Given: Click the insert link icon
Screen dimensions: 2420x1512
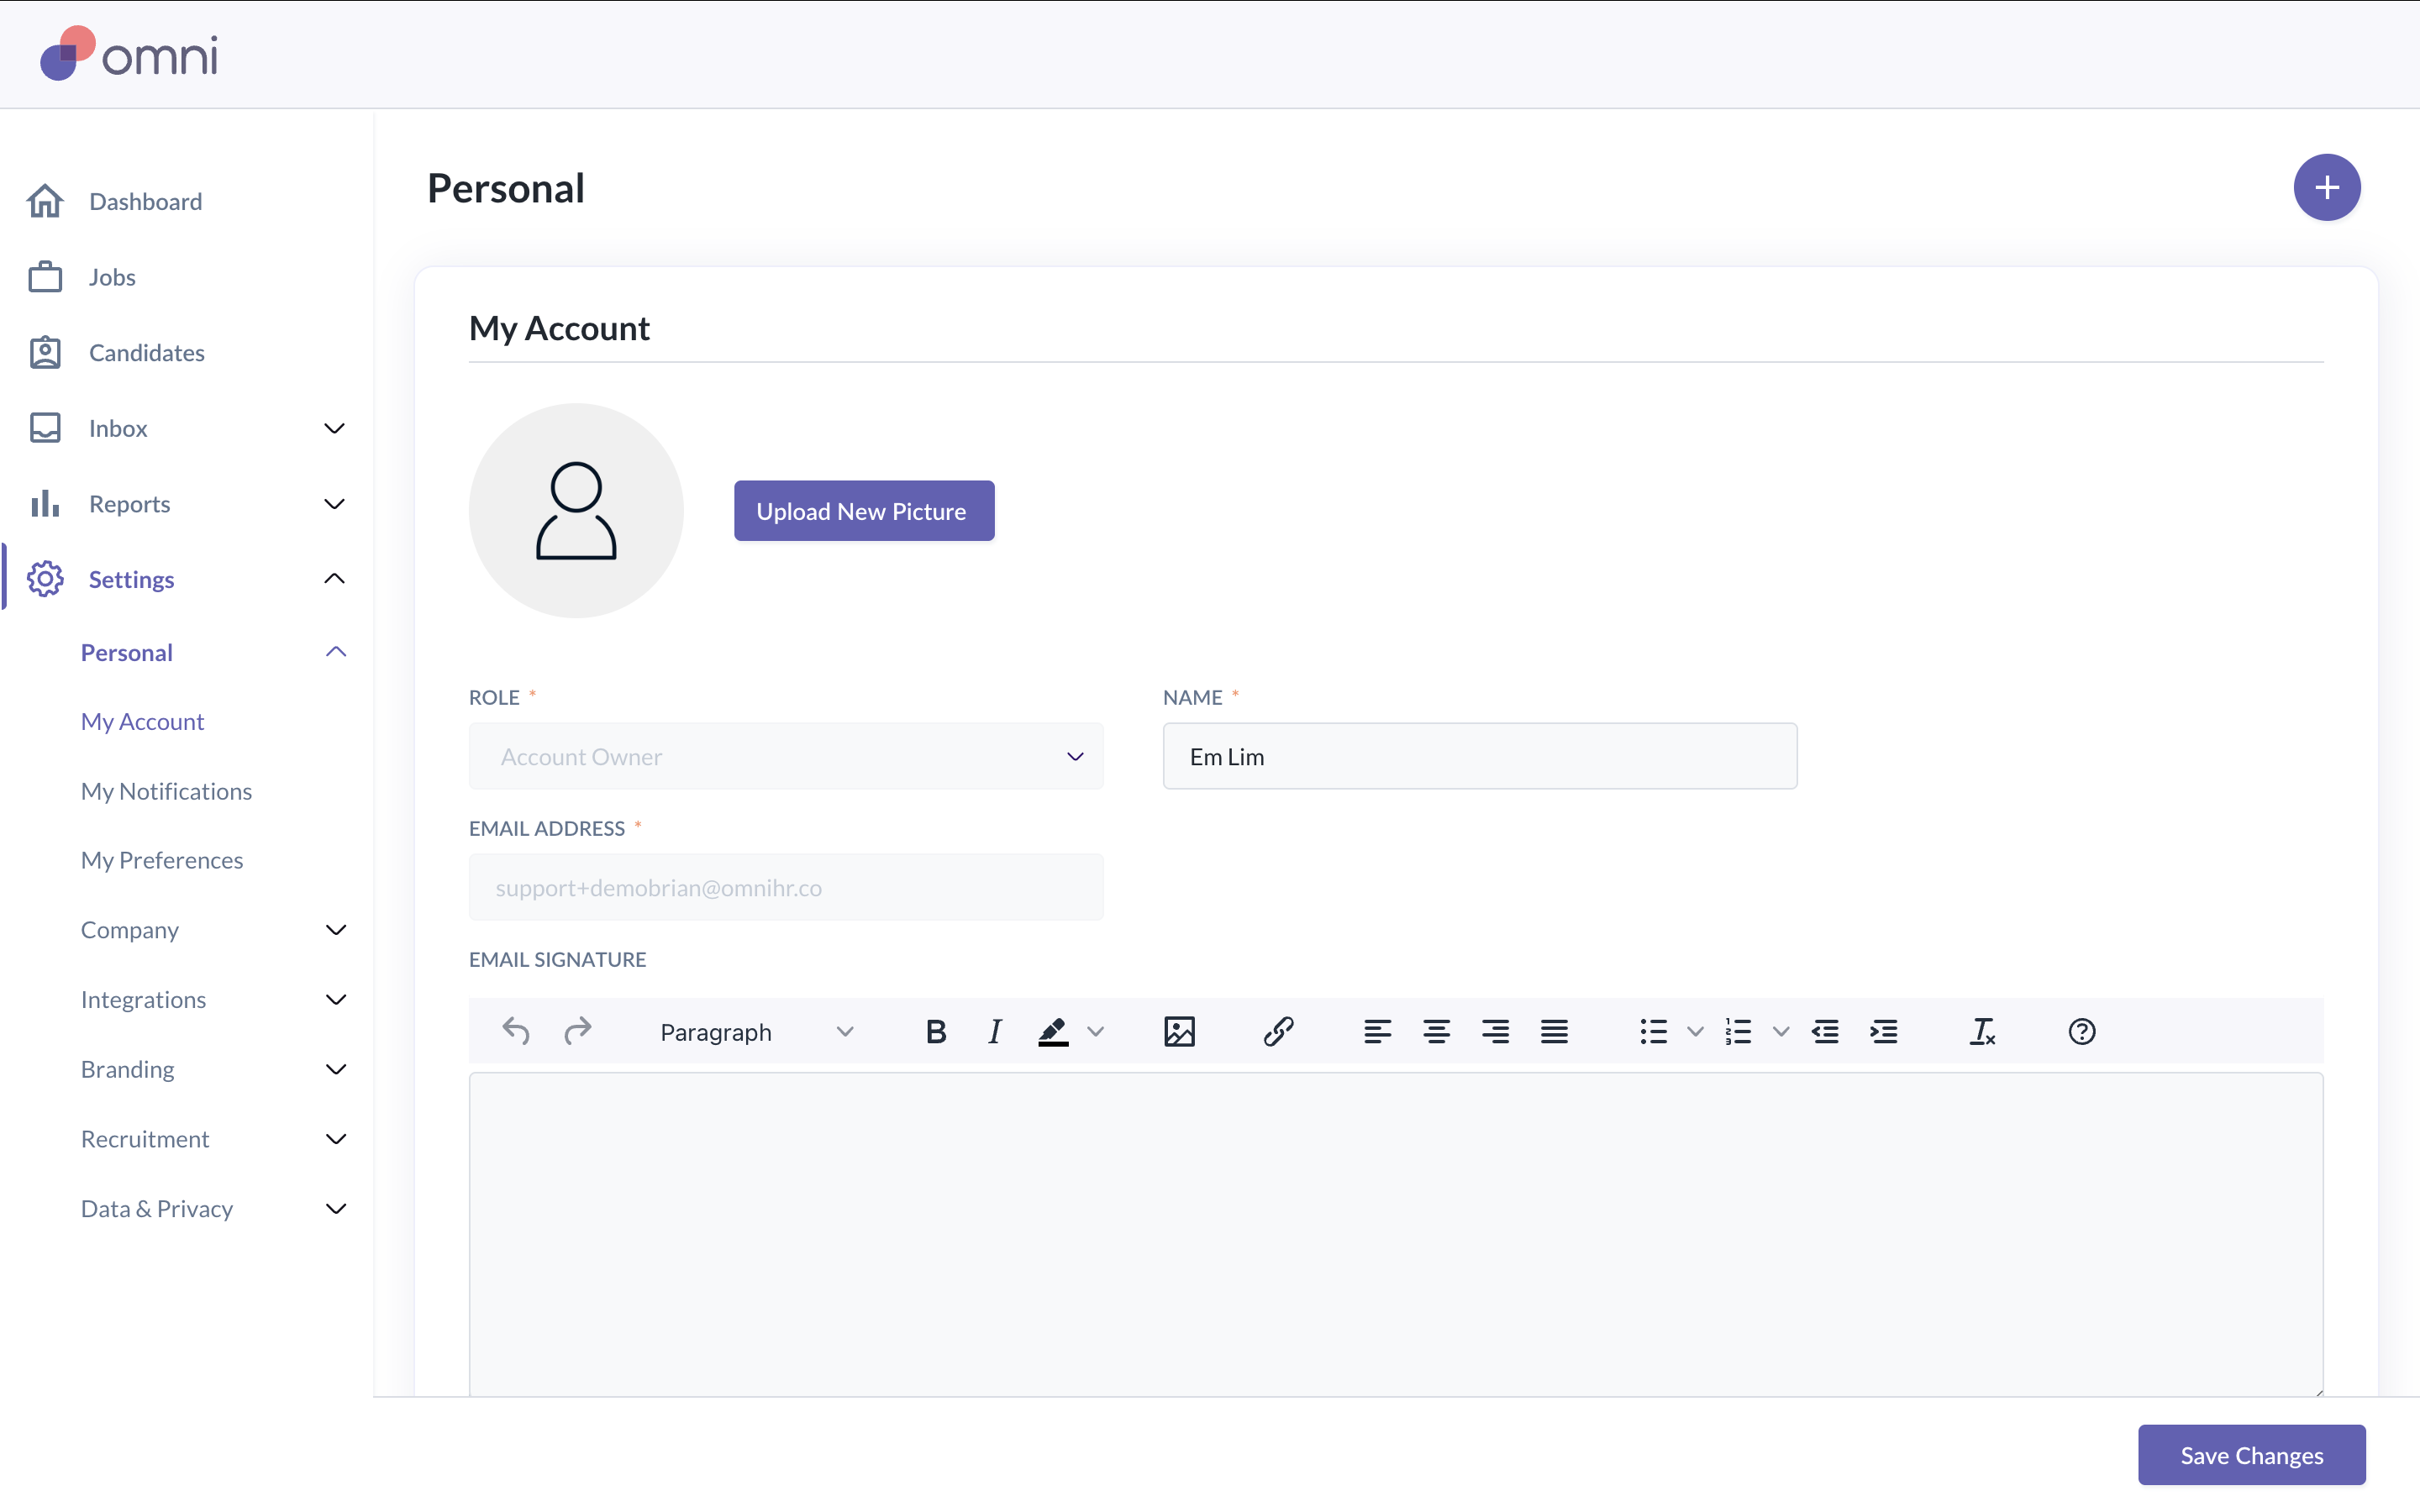Looking at the screenshot, I should [x=1278, y=1031].
